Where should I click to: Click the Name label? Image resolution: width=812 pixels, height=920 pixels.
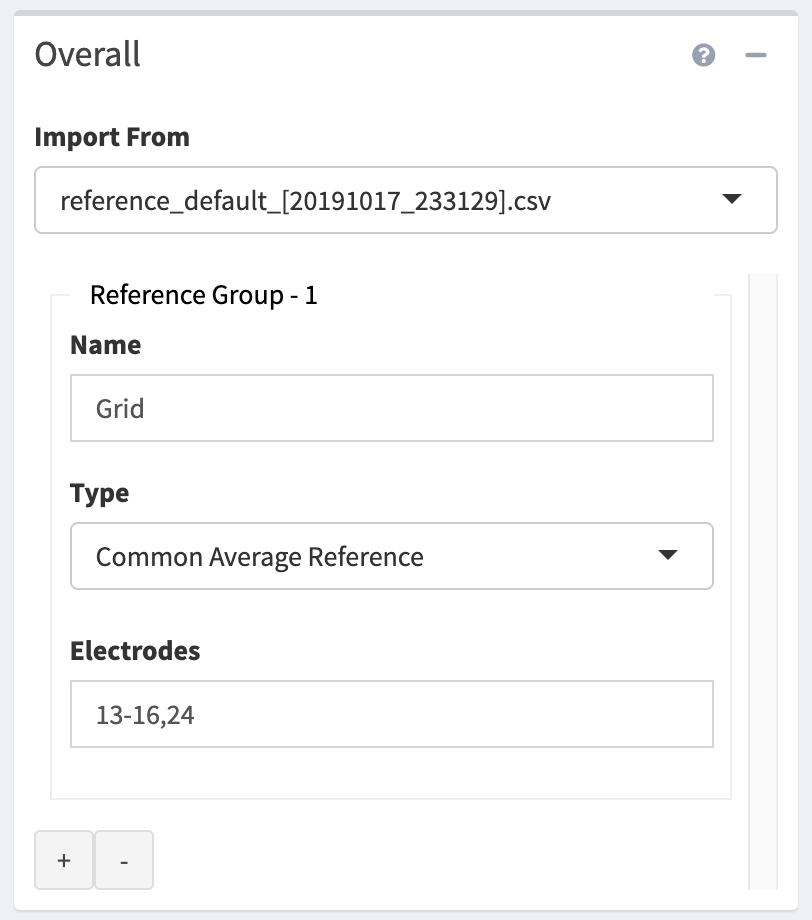106,345
